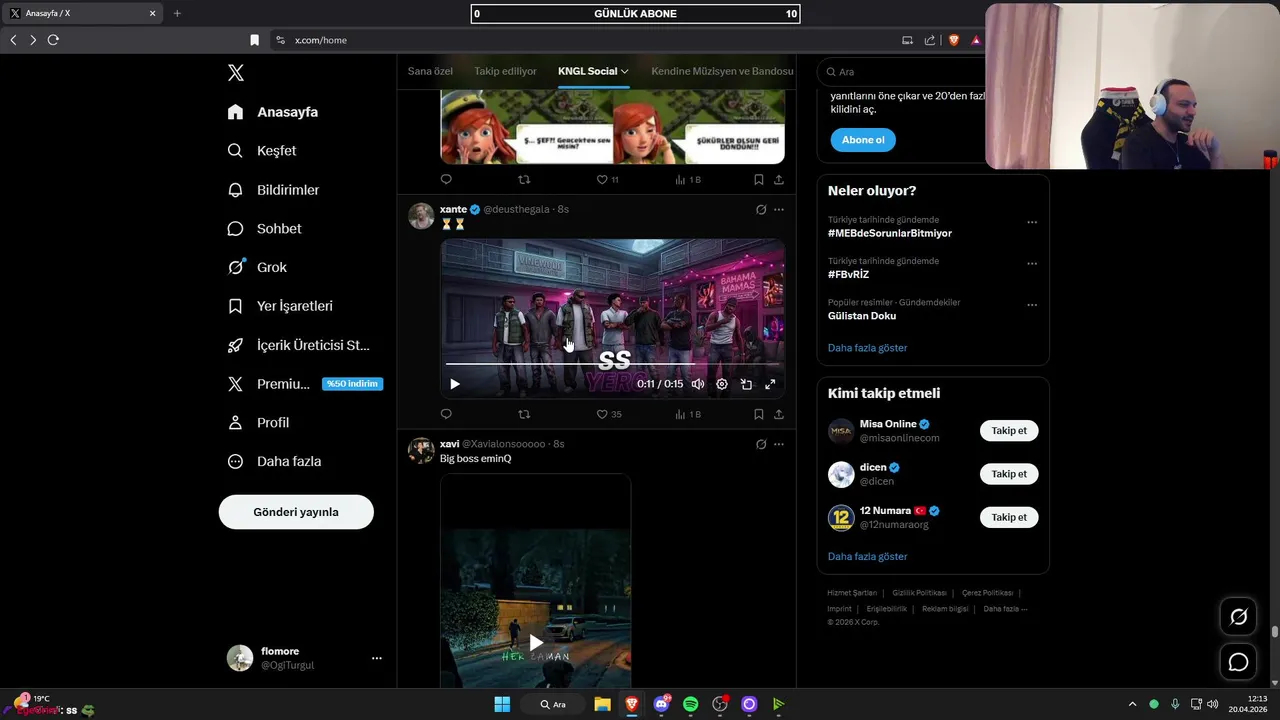Open options for Gülistan Doku trend

[1032, 305]
